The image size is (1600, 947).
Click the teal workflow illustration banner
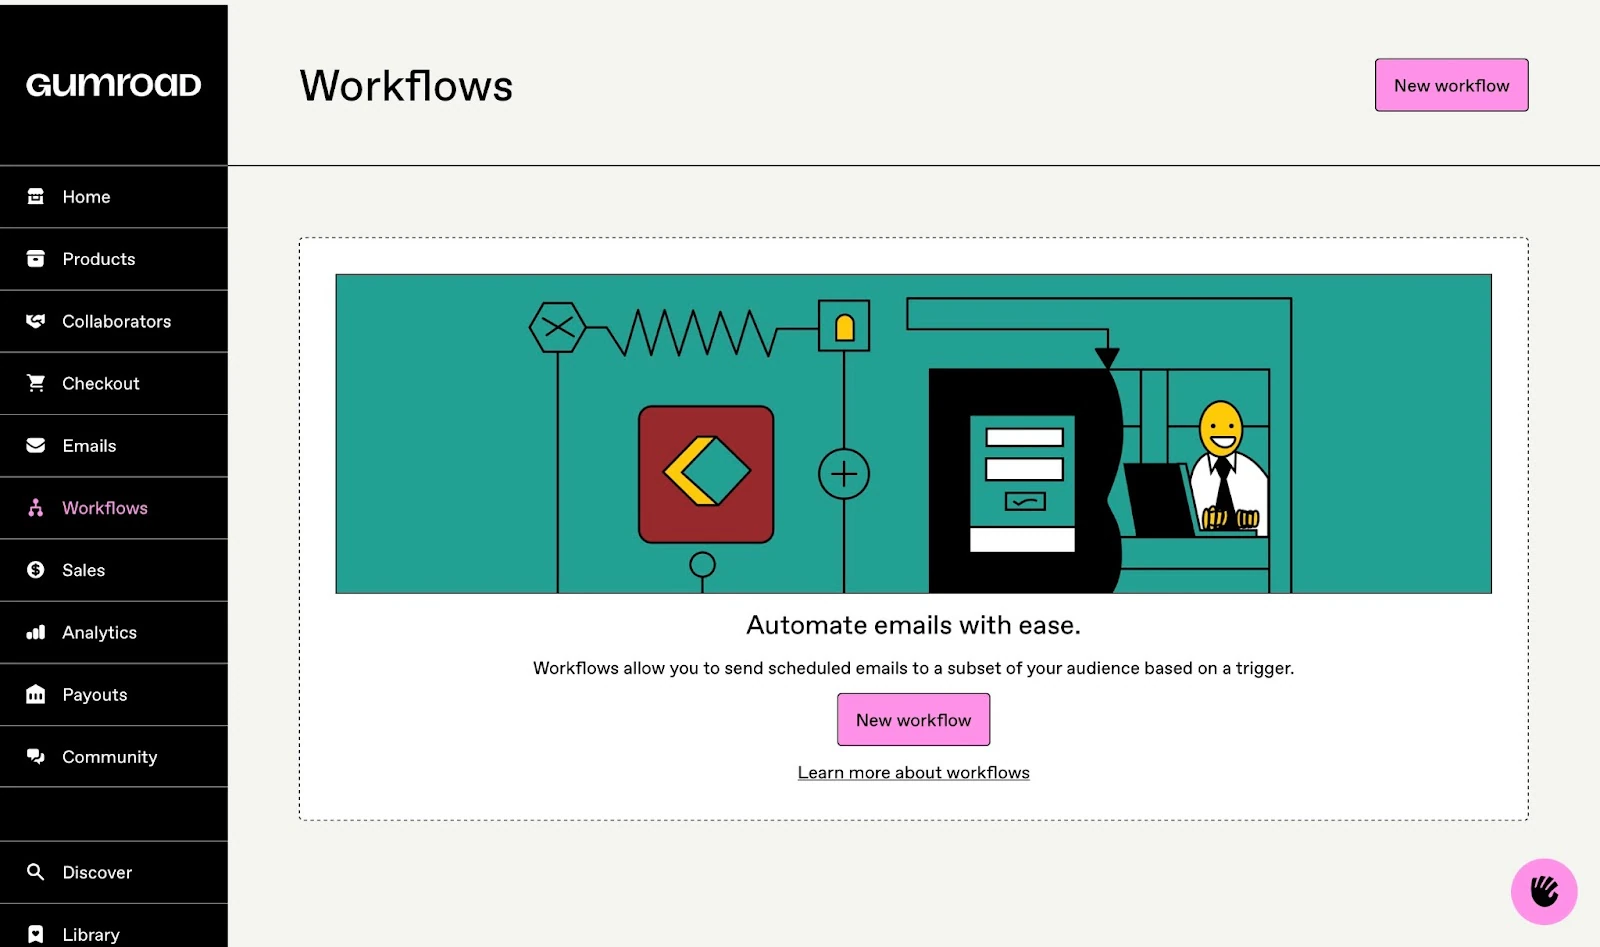pyautogui.click(x=913, y=434)
